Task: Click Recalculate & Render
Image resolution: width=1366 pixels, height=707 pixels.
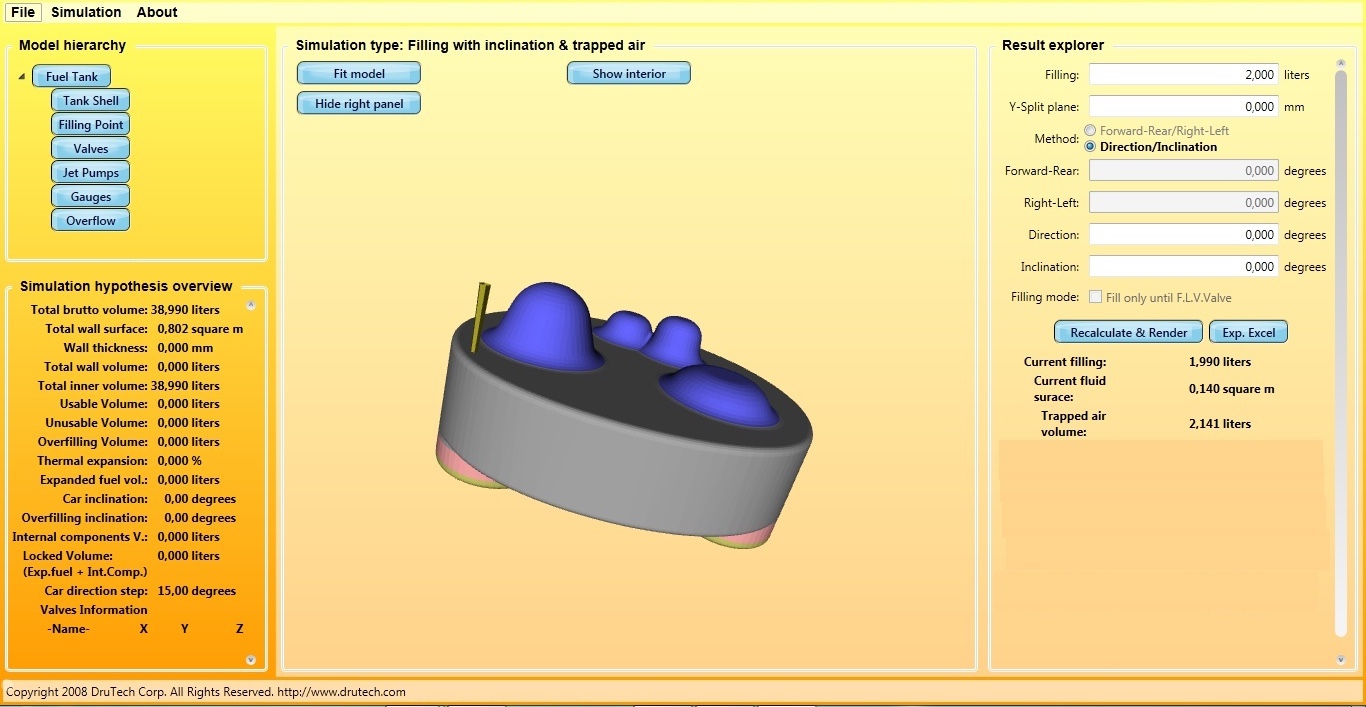Action: coord(1128,333)
